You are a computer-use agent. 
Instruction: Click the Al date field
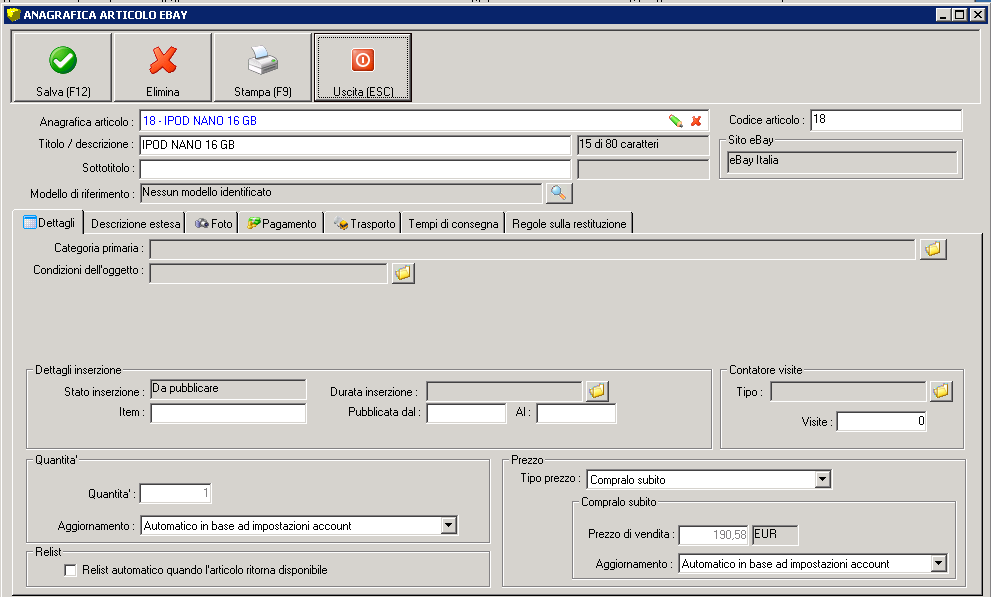576,413
